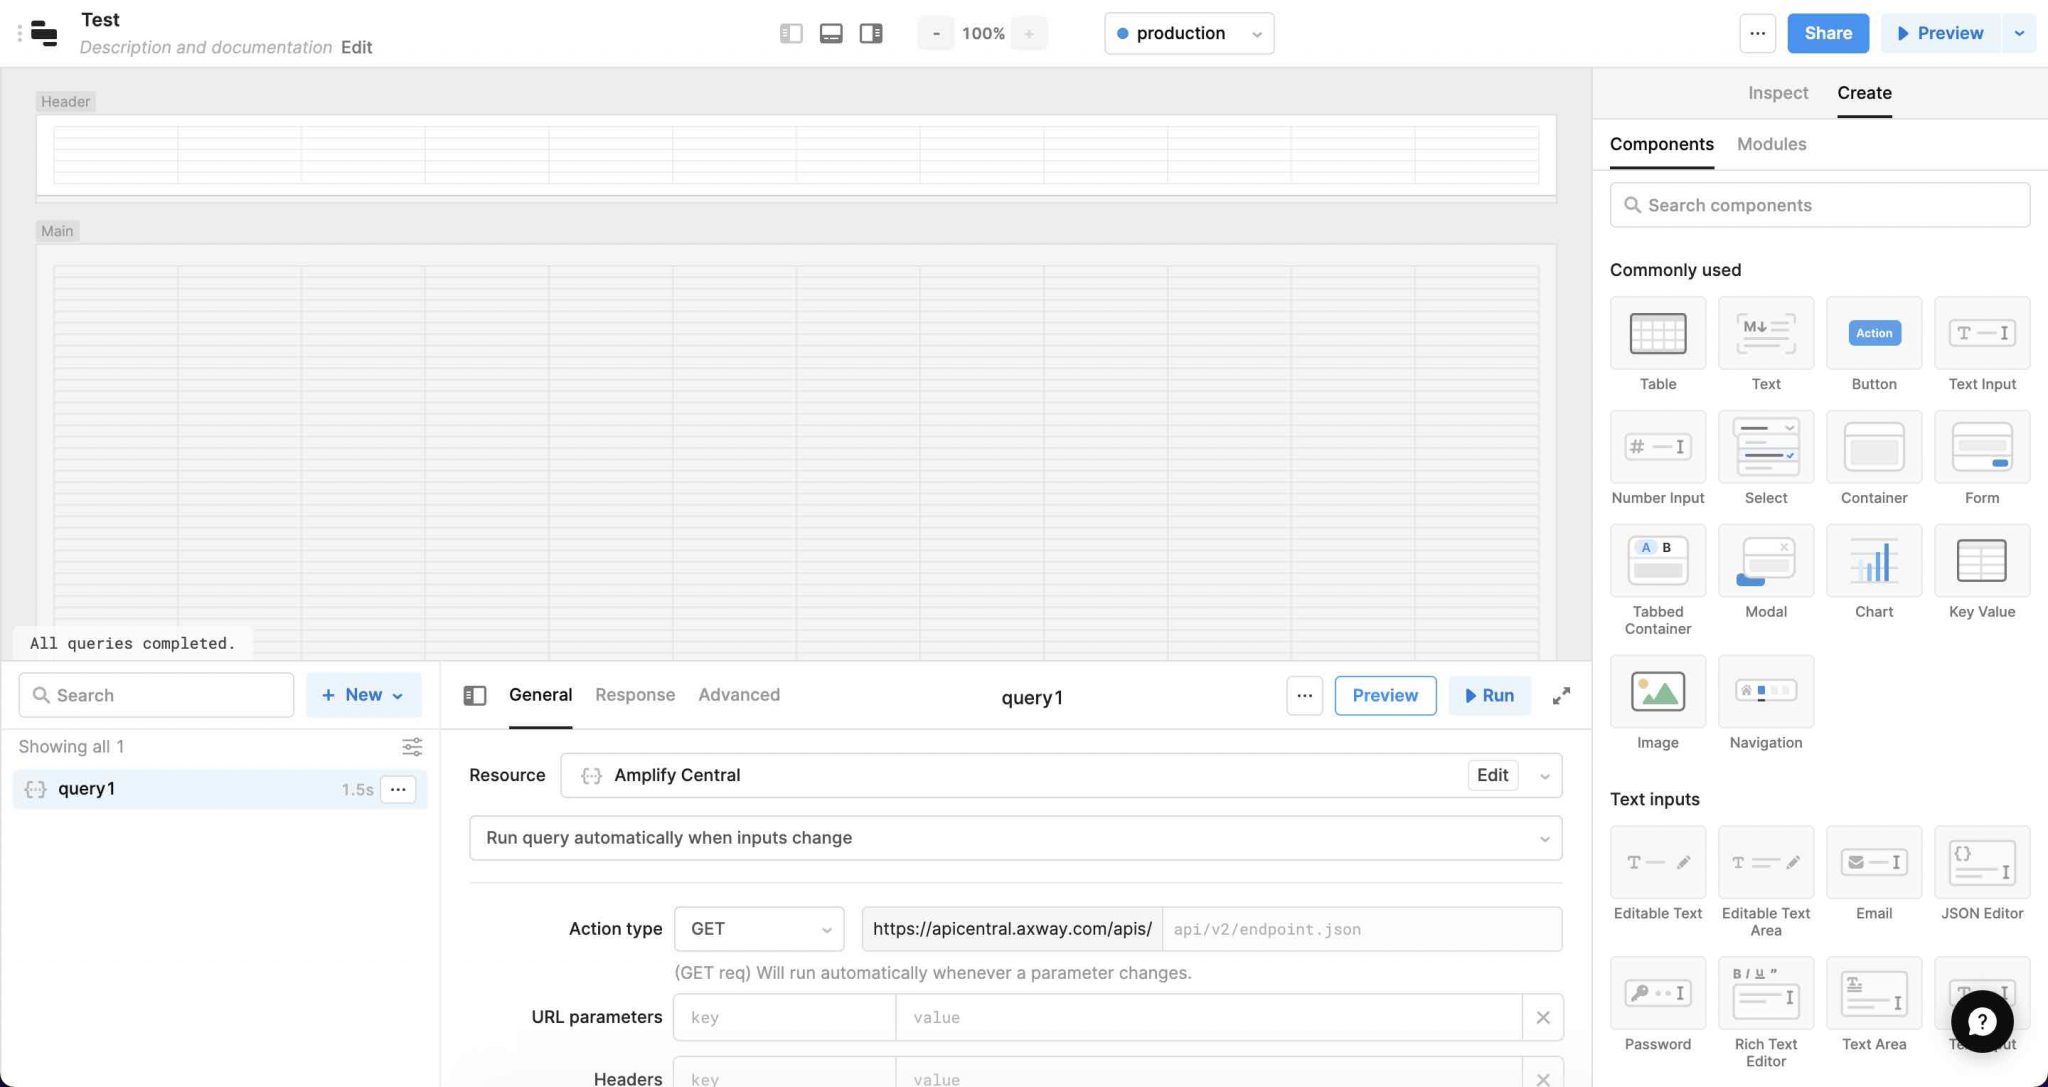
Task: Open the GET action type dropdown
Action: (x=758, y=928)
